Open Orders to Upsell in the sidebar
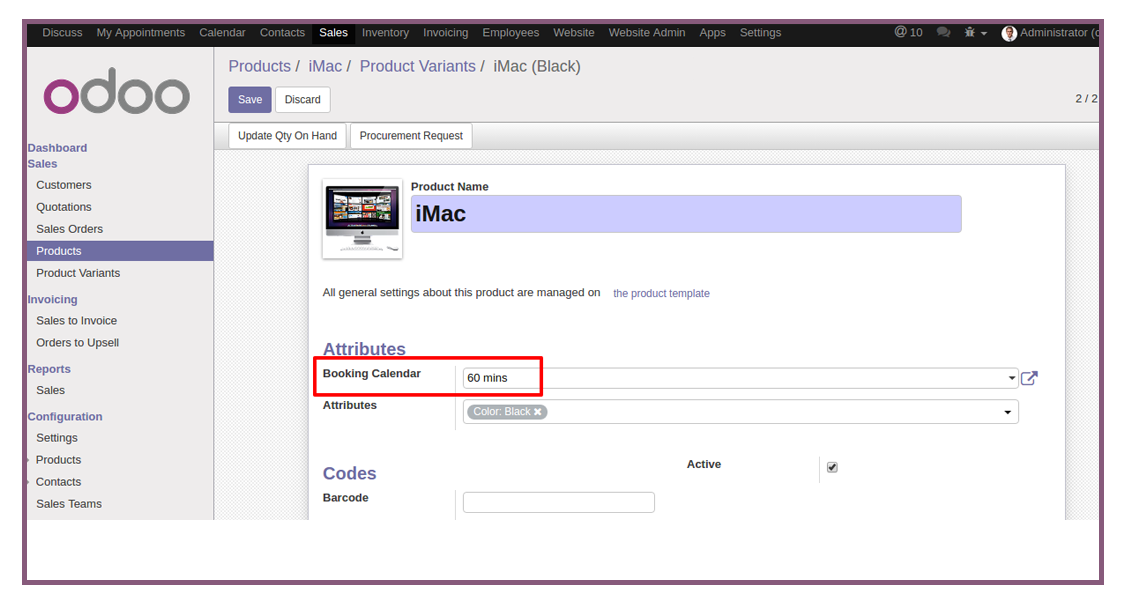Image resolution: width=1126 pixels, height=607 pixels. pos(78,343)
